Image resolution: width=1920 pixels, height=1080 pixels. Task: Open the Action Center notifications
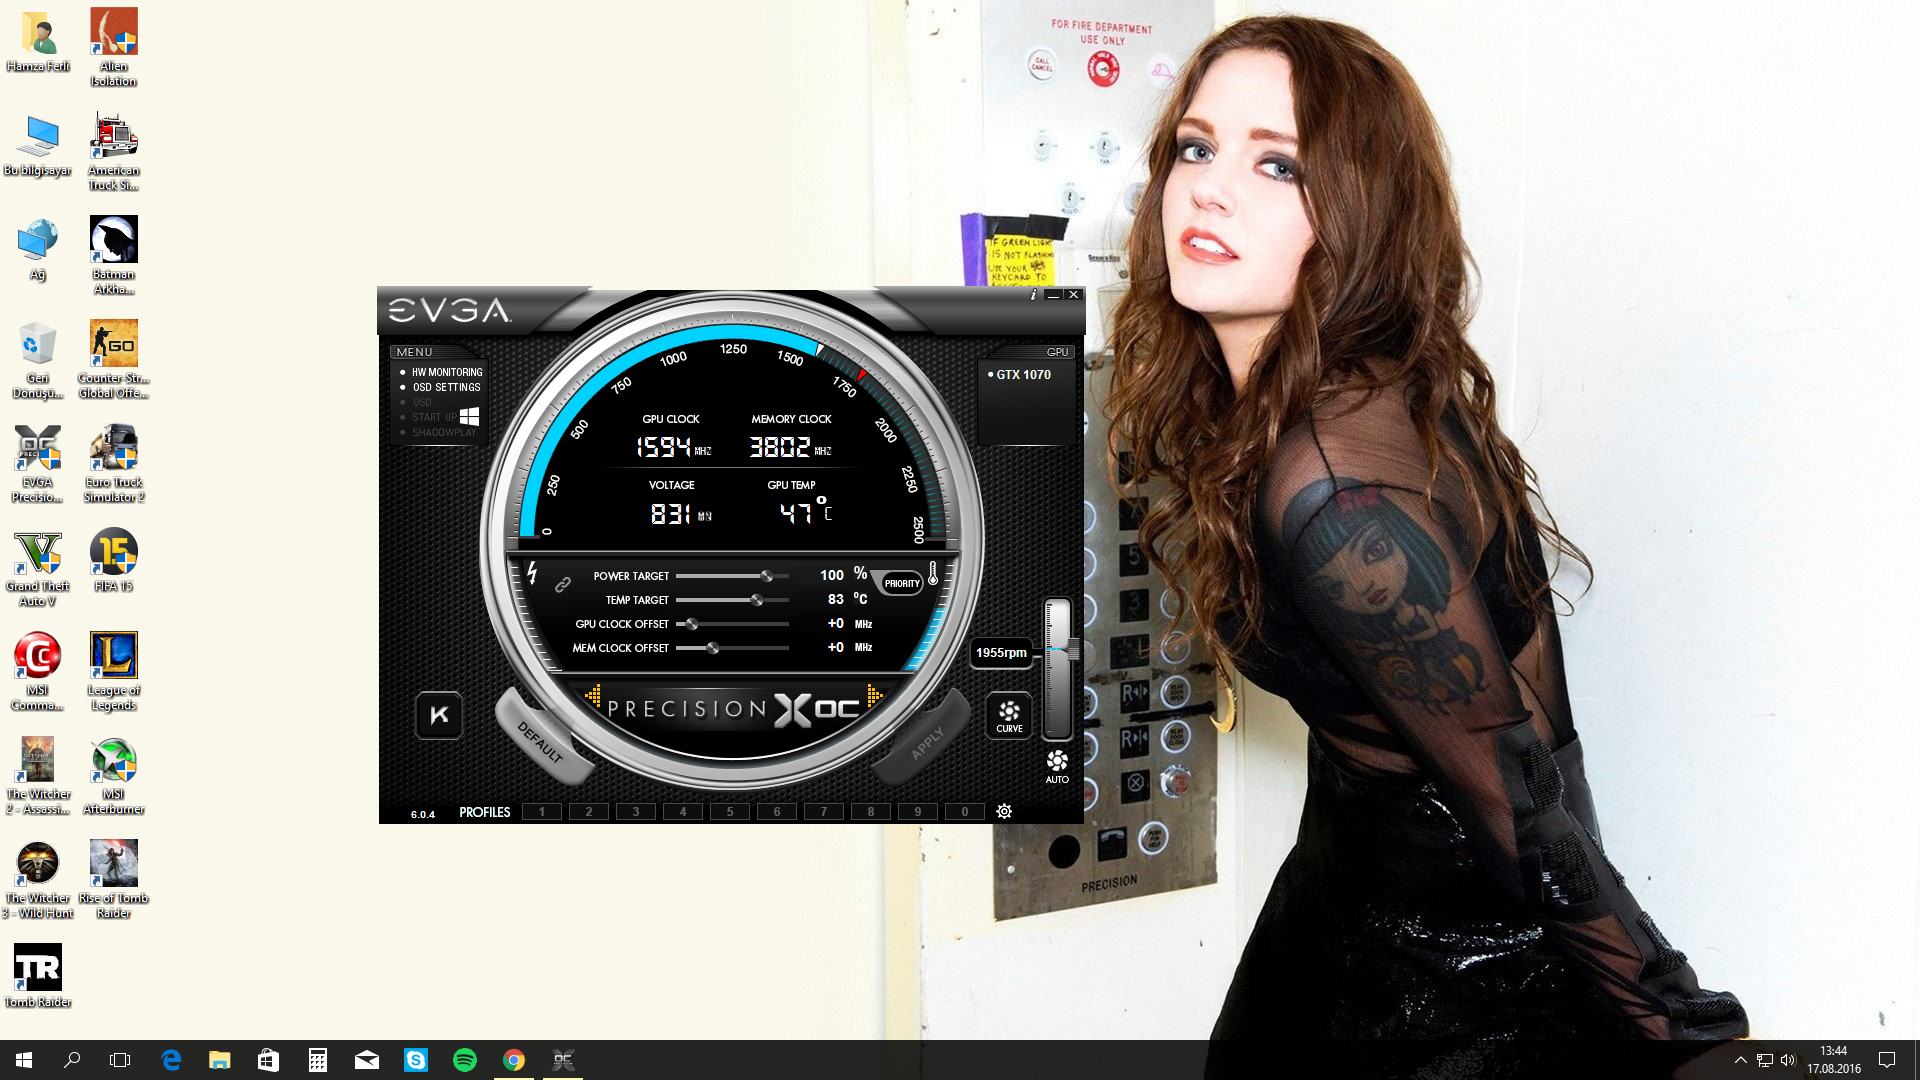coord(1887,1060)
